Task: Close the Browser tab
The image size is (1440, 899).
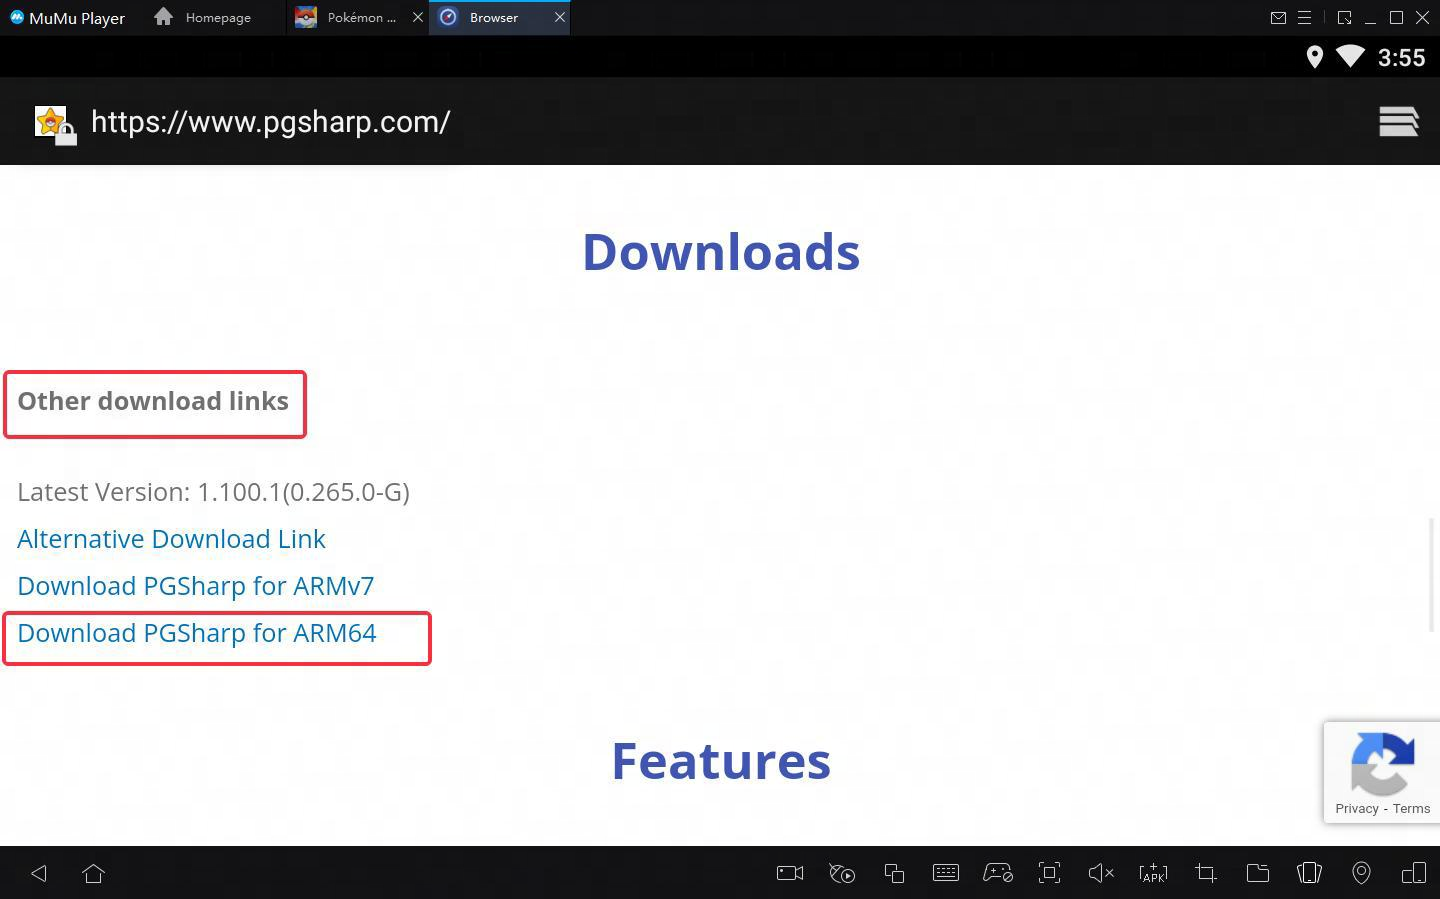Action: pyautogui.click(x=560, y=17)
